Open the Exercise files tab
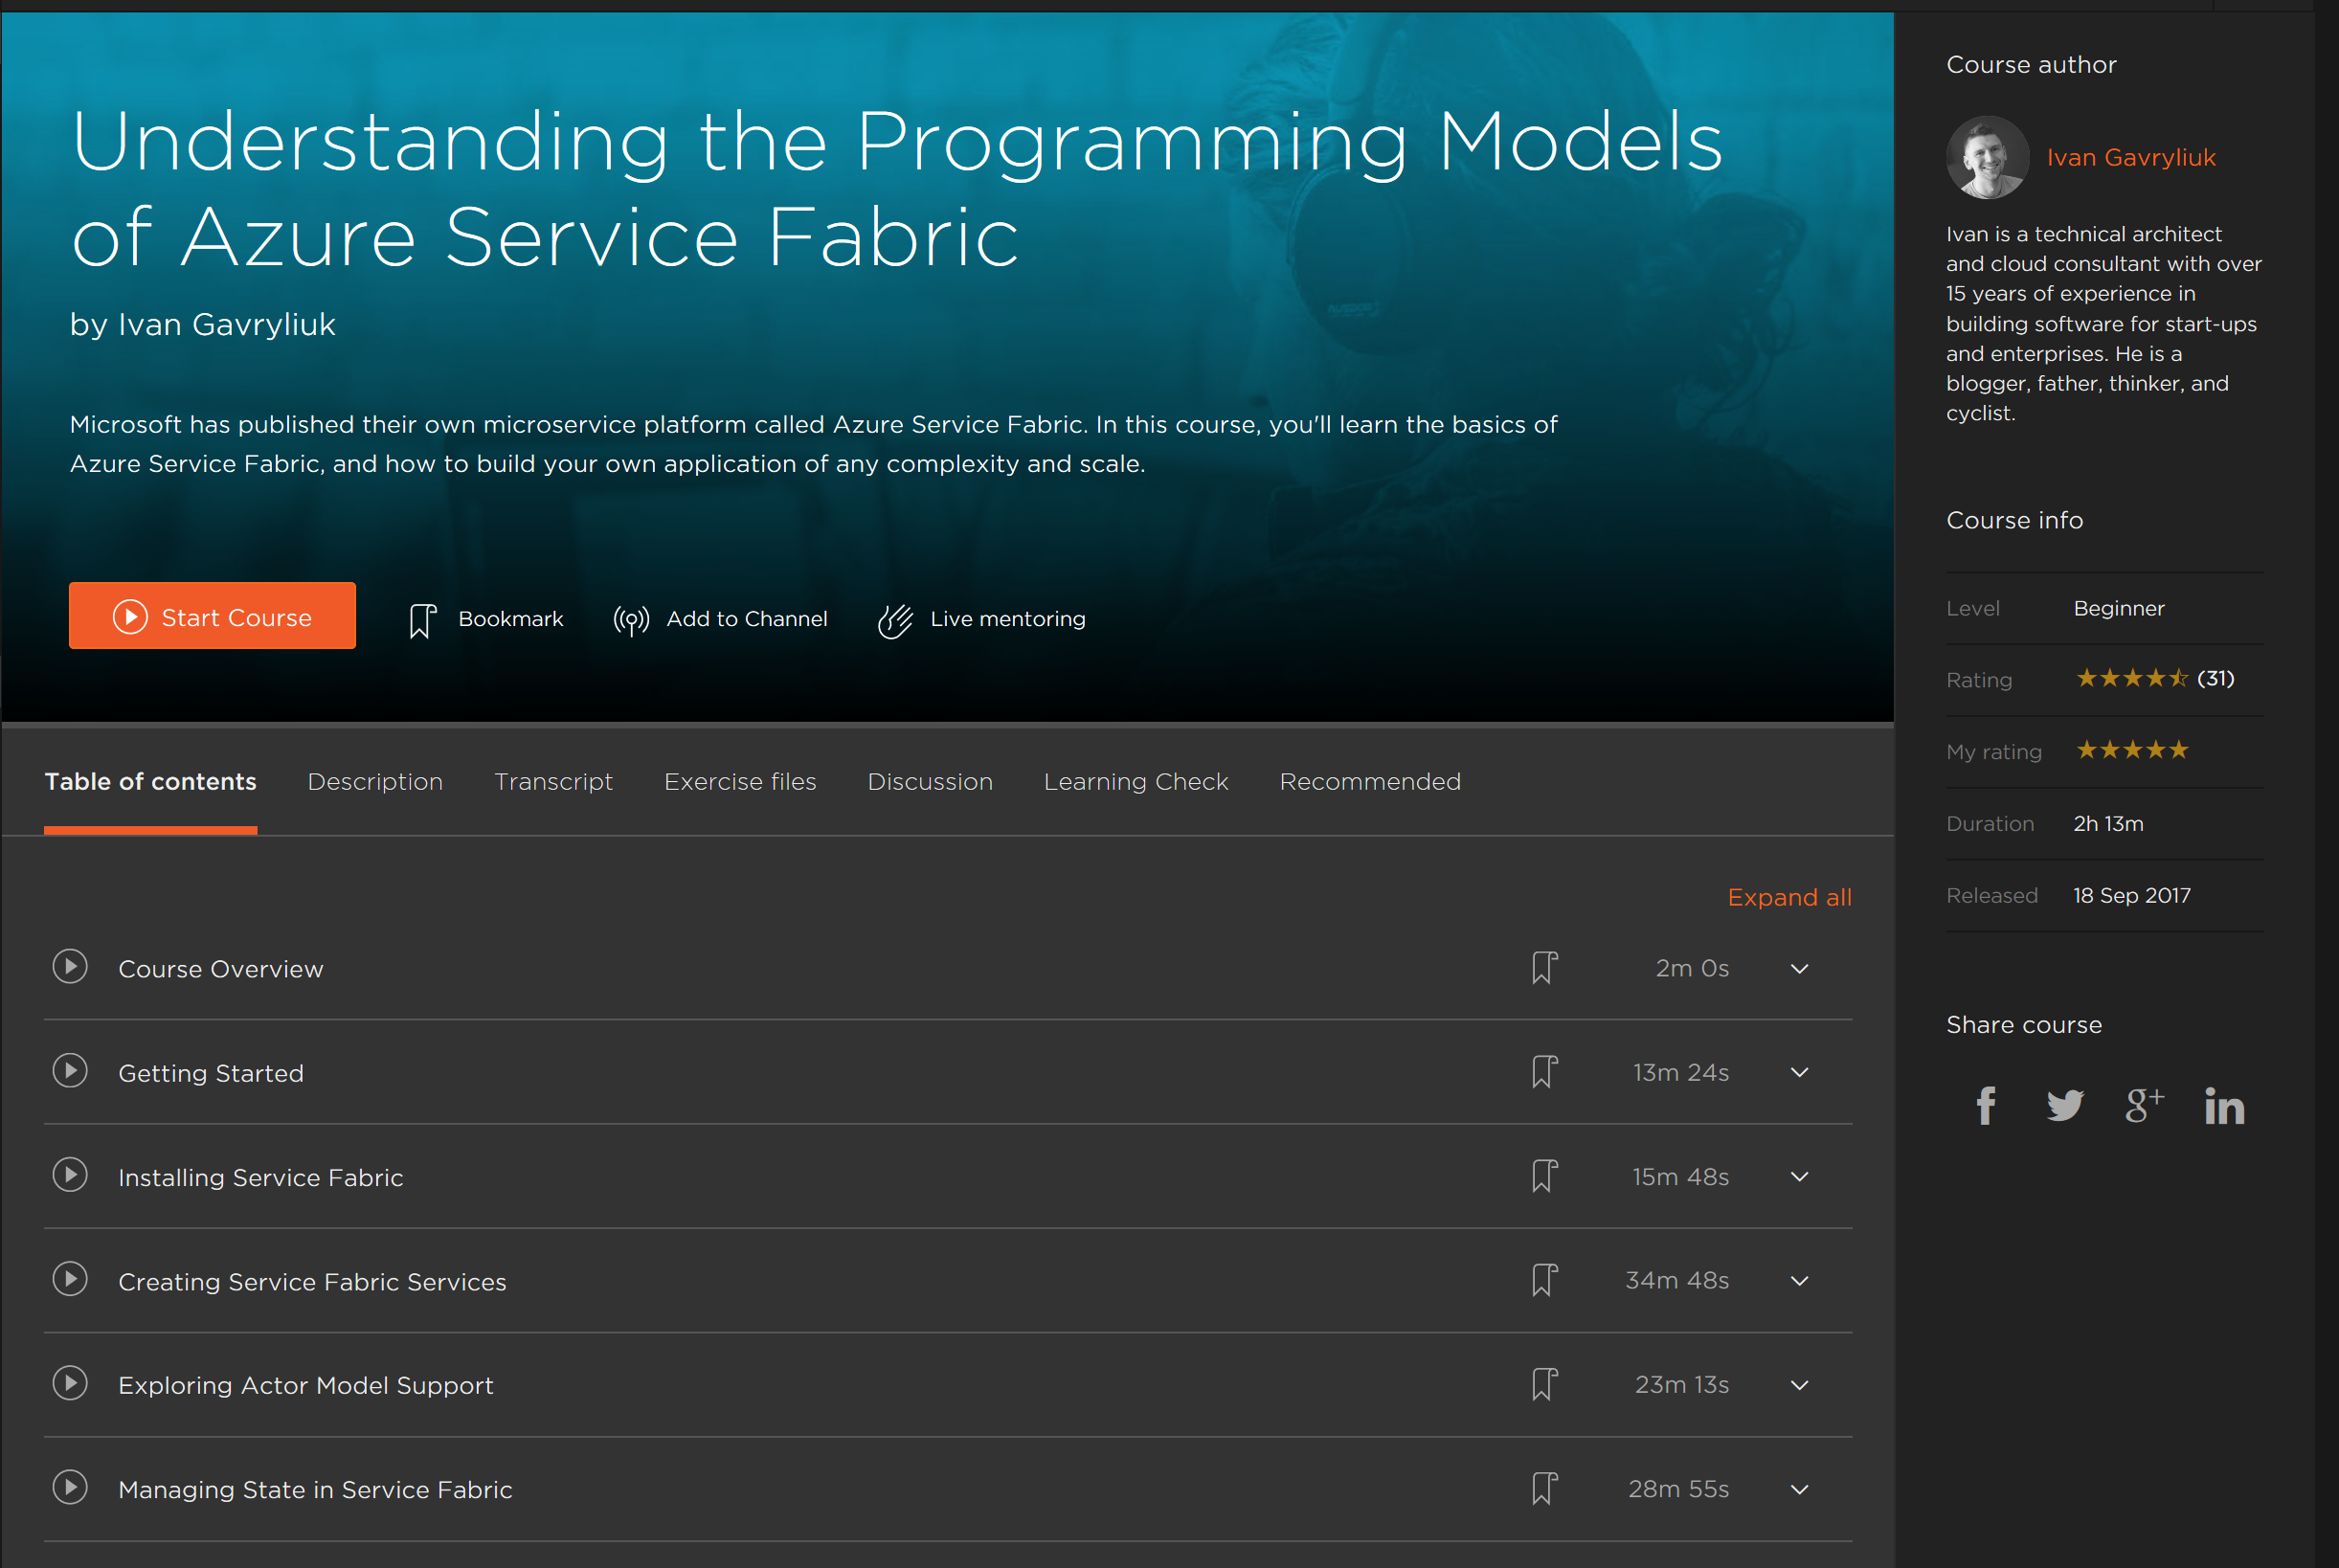The height and width of the screenshot is (1568, 2339). point(740,781)
